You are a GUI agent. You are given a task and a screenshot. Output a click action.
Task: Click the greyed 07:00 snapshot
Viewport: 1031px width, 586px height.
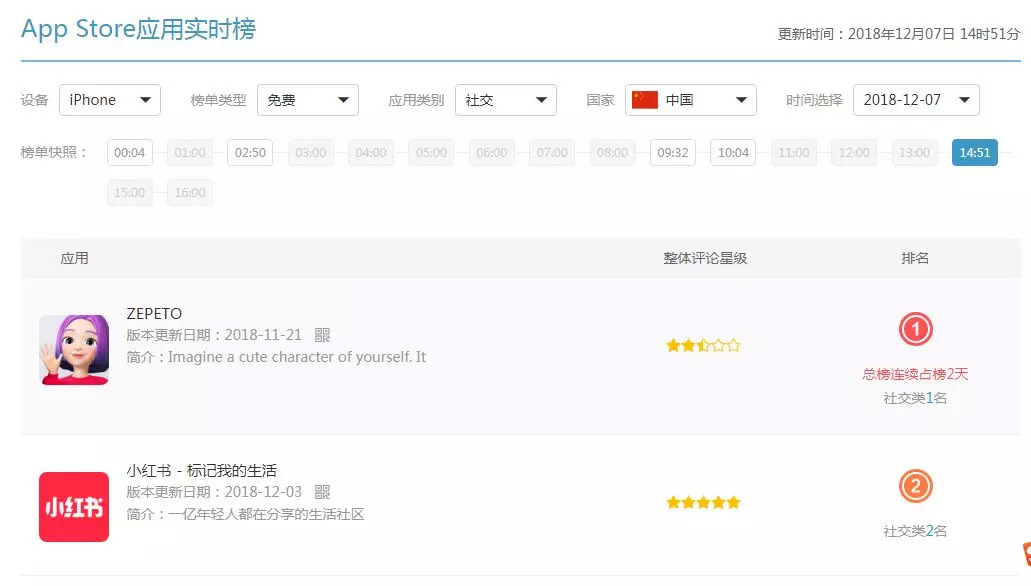552,153
